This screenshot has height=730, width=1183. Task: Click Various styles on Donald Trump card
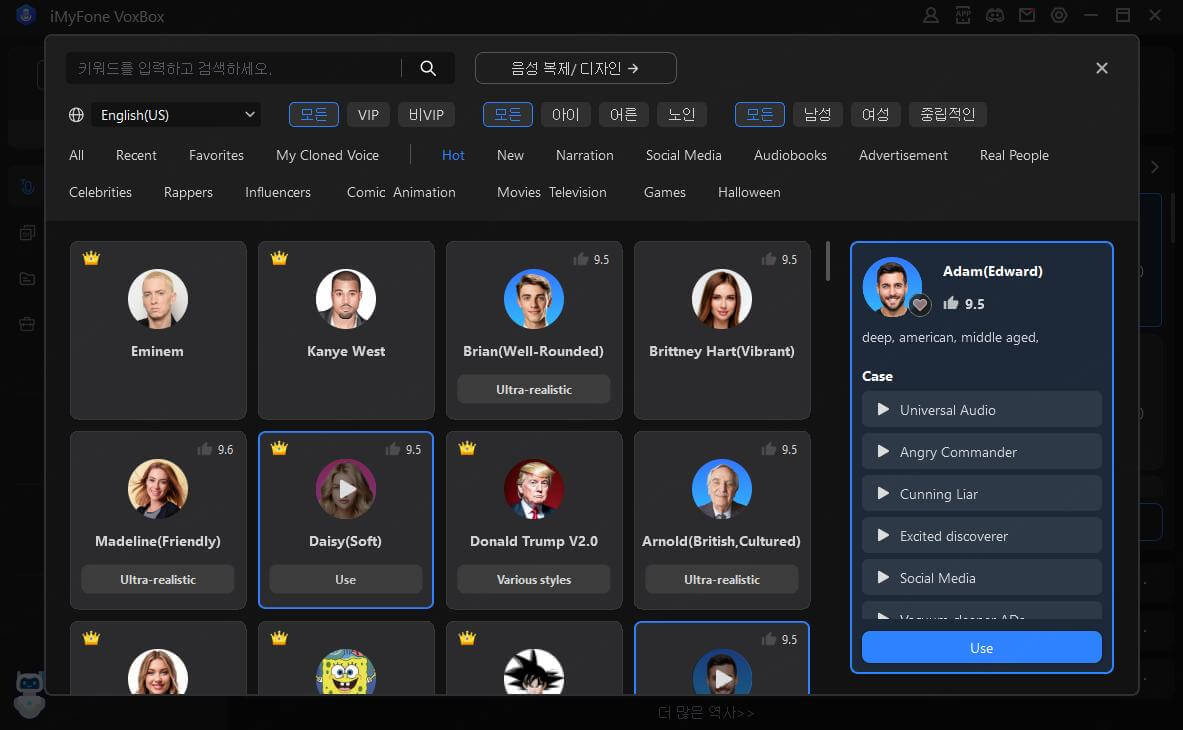(533, 579)
